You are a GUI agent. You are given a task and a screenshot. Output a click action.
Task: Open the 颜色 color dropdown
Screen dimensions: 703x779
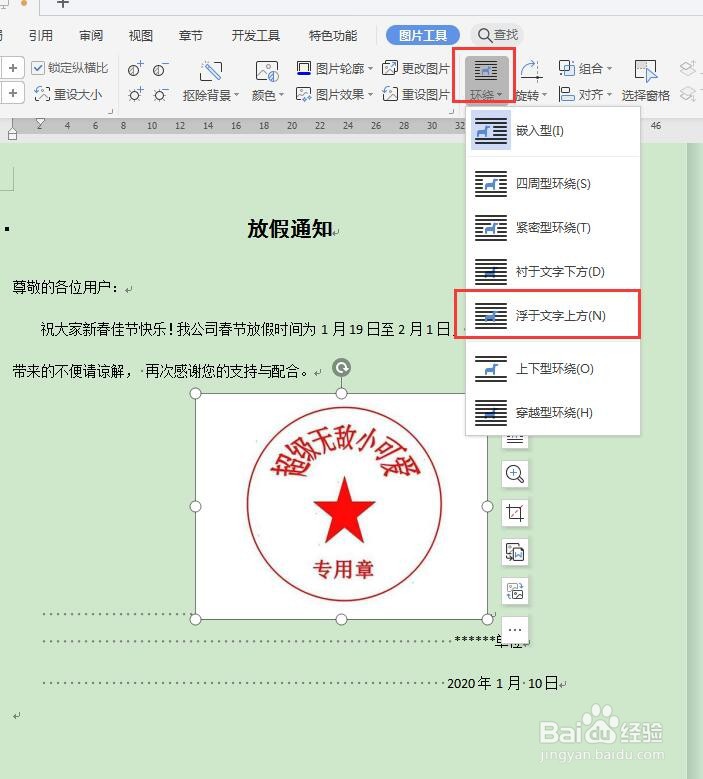click(267, 95)
